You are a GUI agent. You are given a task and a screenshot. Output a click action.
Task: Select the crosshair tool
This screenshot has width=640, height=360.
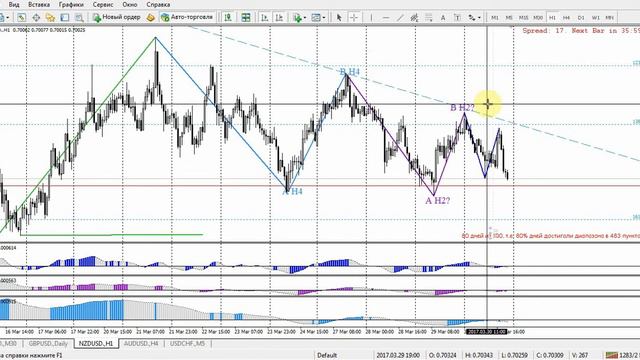(x=353, y=17)
